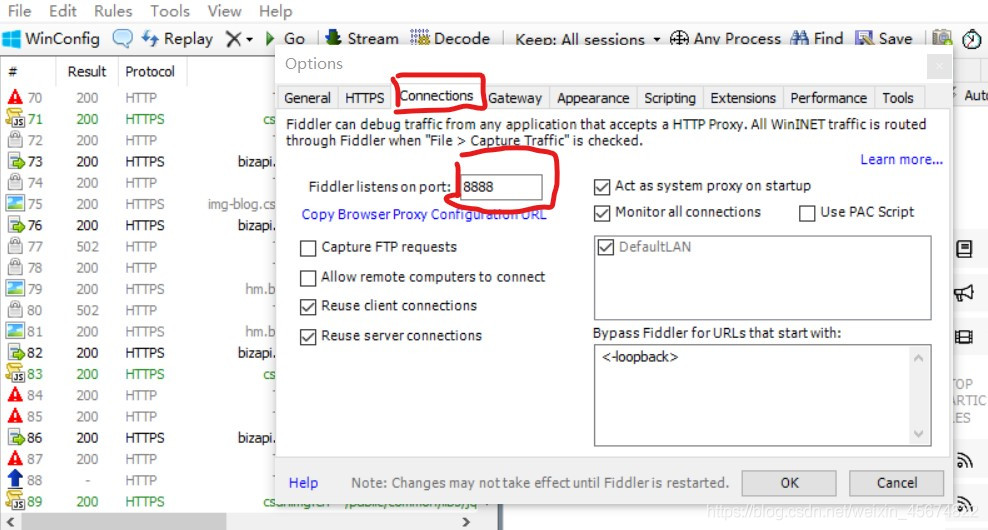Image resolution: width=988 pixels, height=530 pixels.
Task: Select session 88 upload arrow icon
Action: 15,480
